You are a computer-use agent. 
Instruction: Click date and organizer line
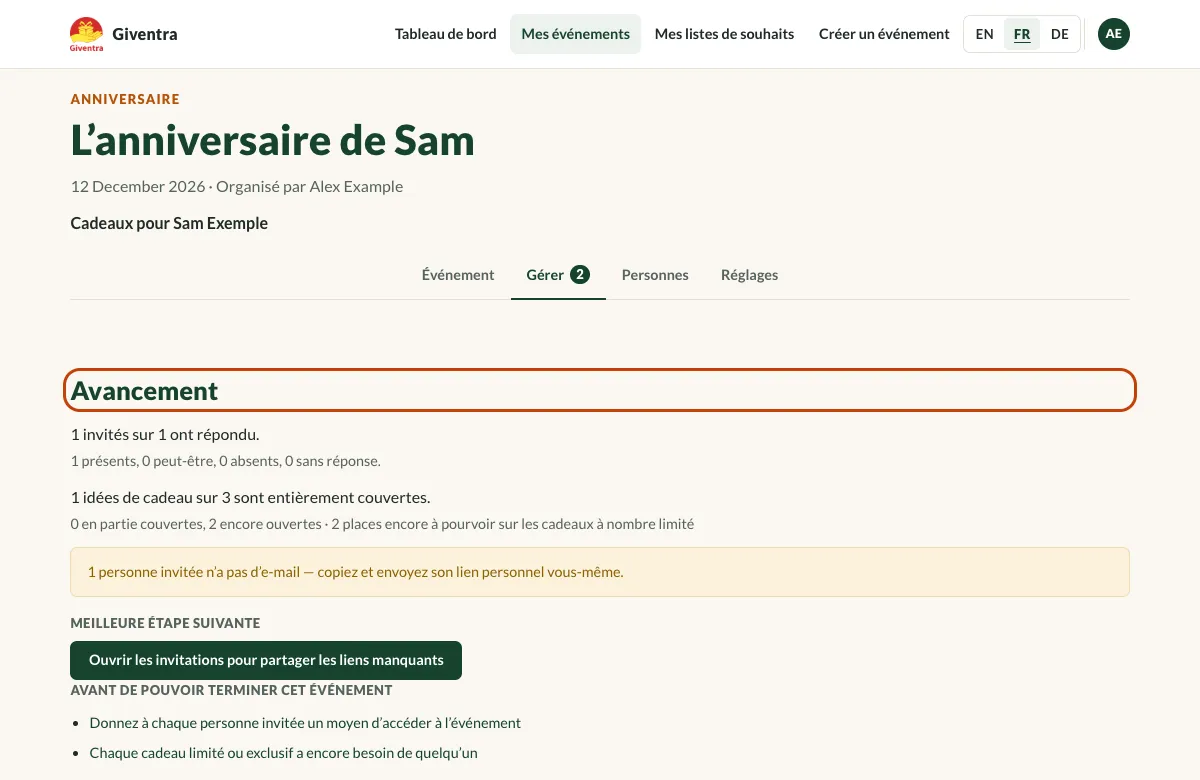click(x=237, y=187)
